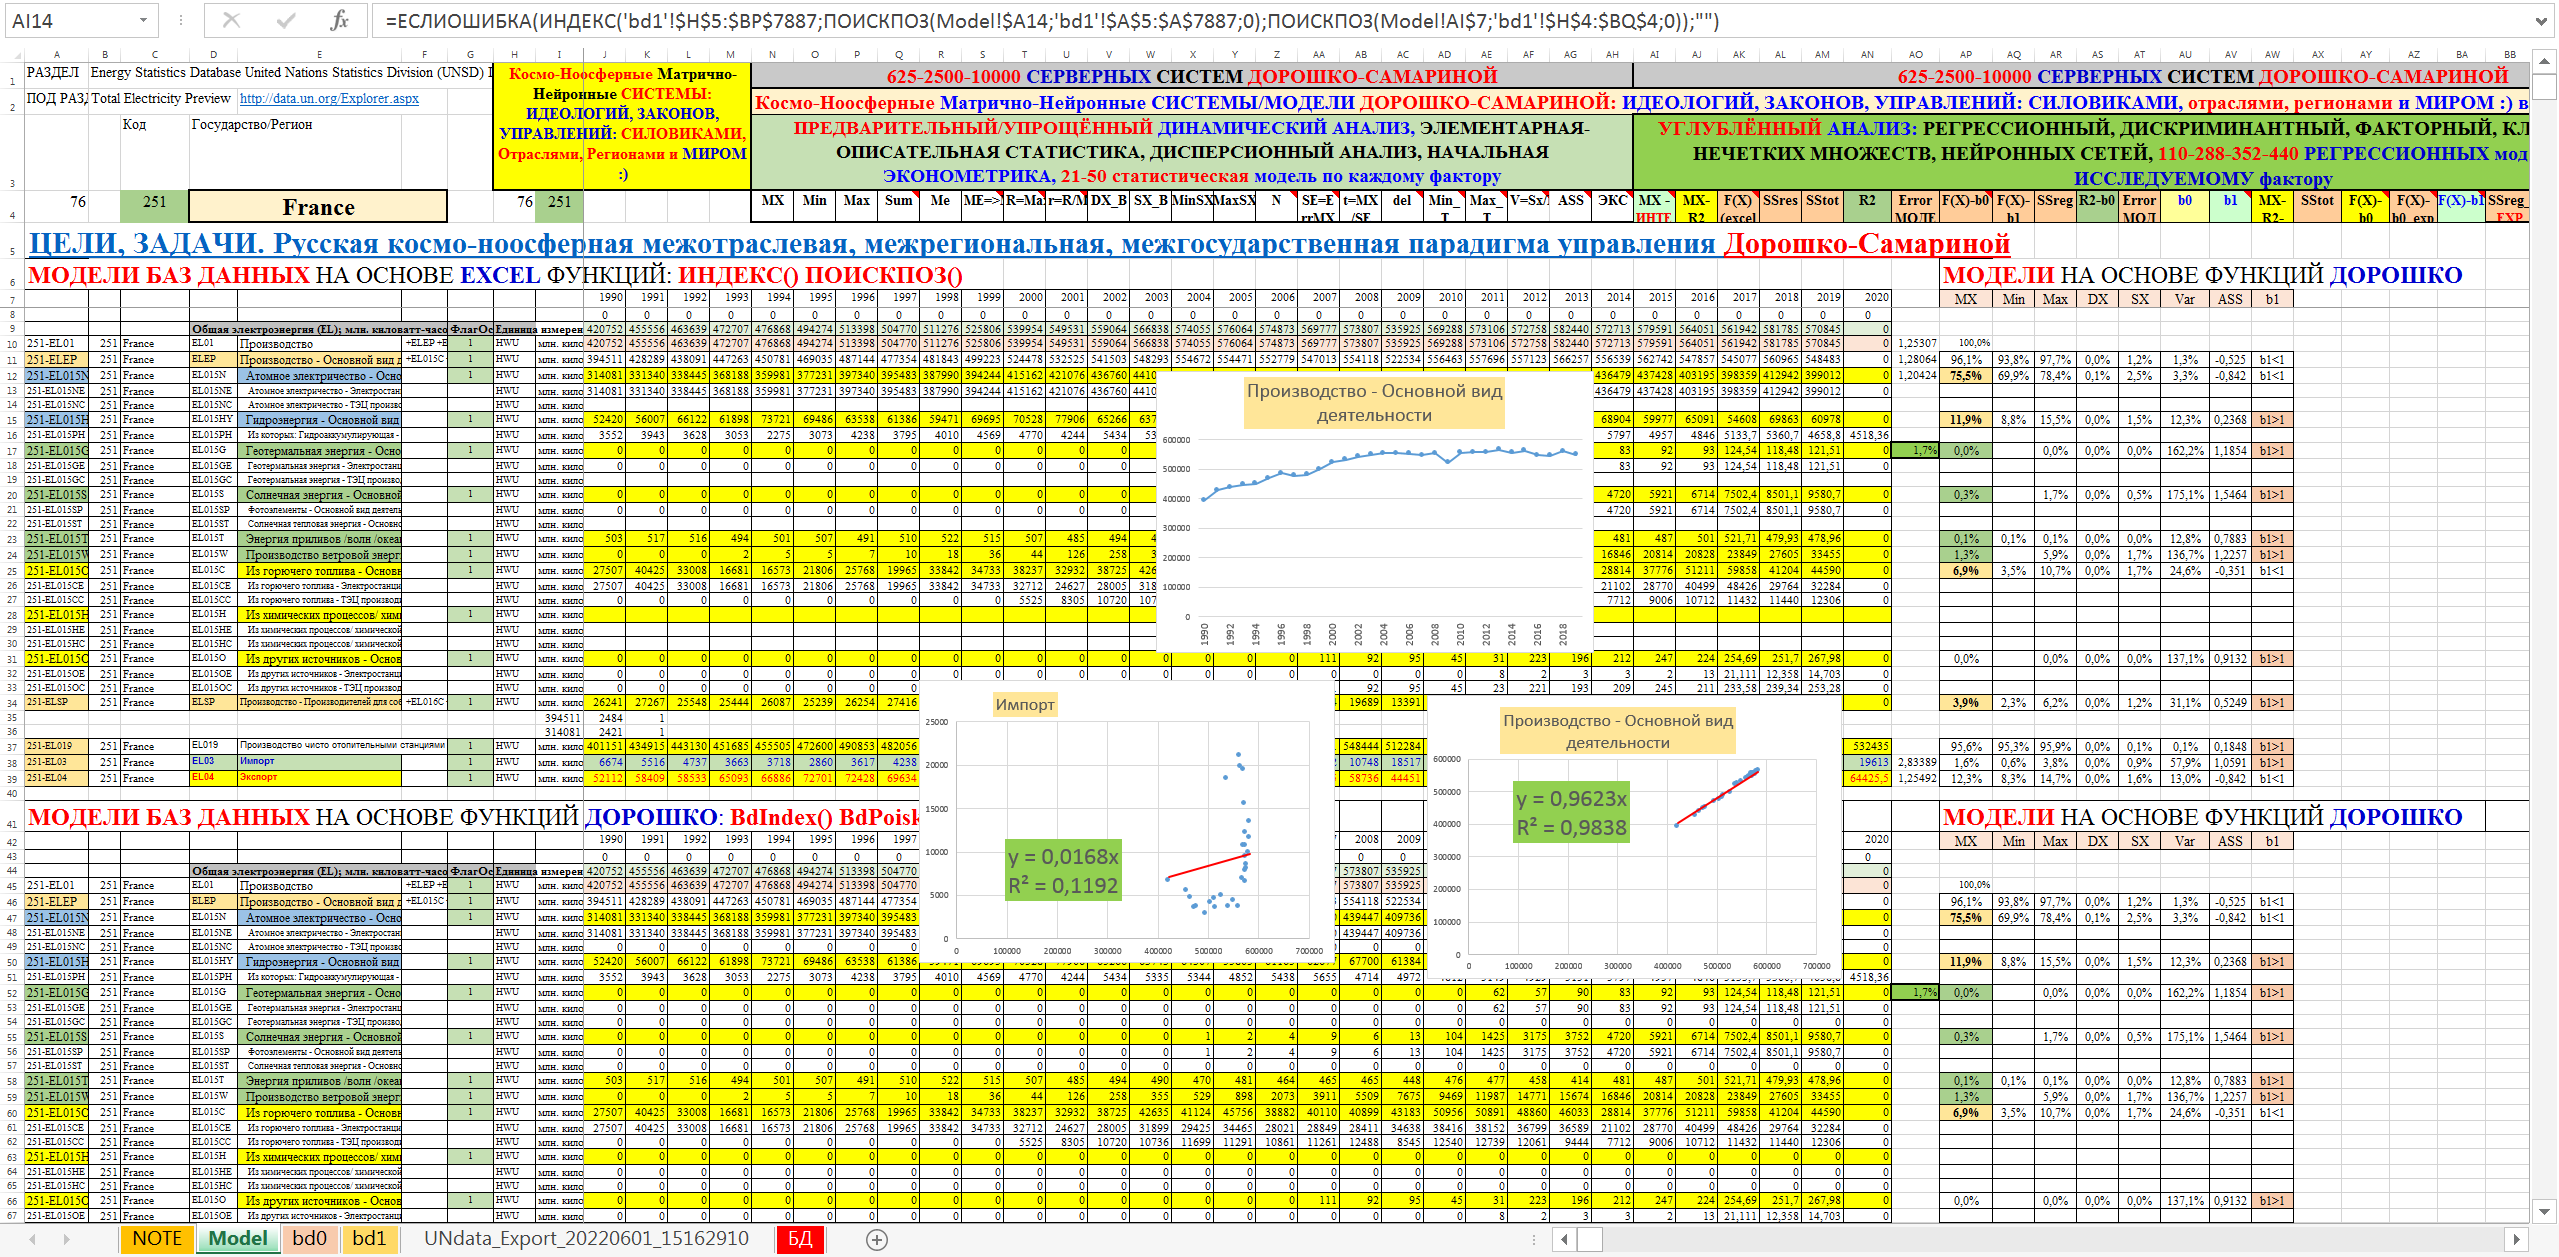Click the Insert Function fx icon
This screenshot has width=2559, height=1257.
tap(339, 21)
